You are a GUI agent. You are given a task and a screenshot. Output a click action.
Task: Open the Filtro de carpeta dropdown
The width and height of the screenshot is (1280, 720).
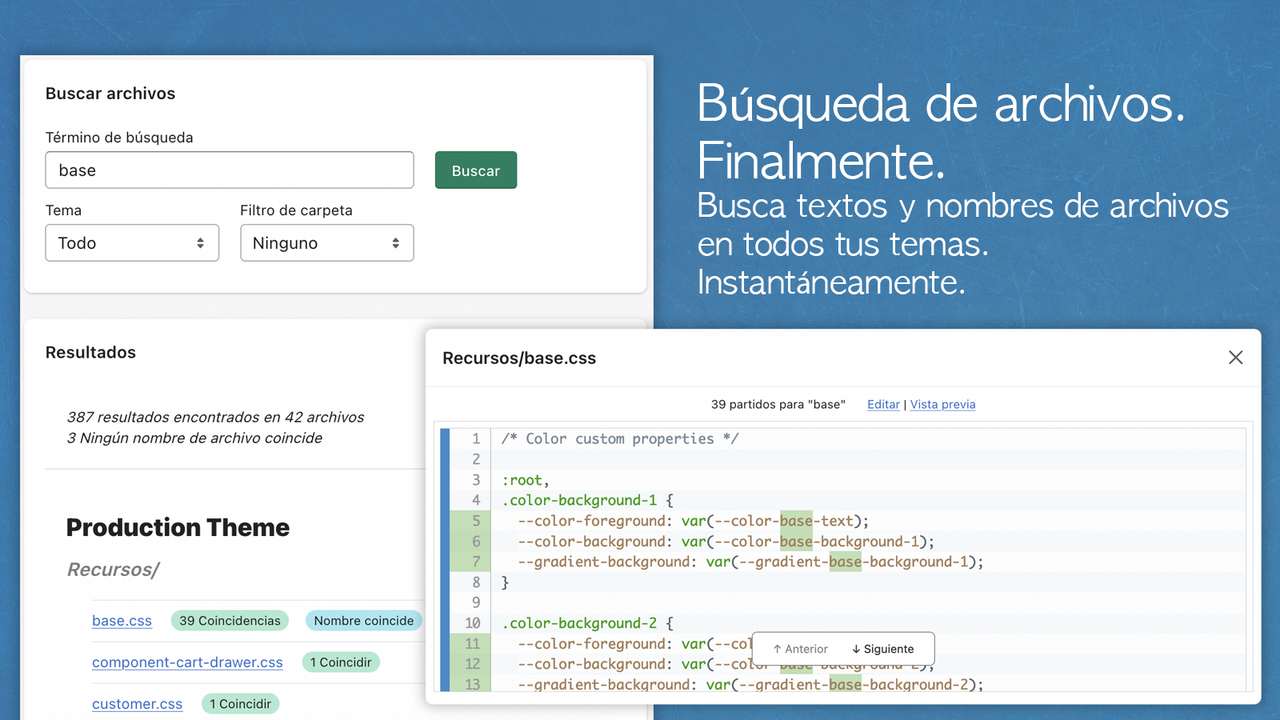click(x=327, y=243)
